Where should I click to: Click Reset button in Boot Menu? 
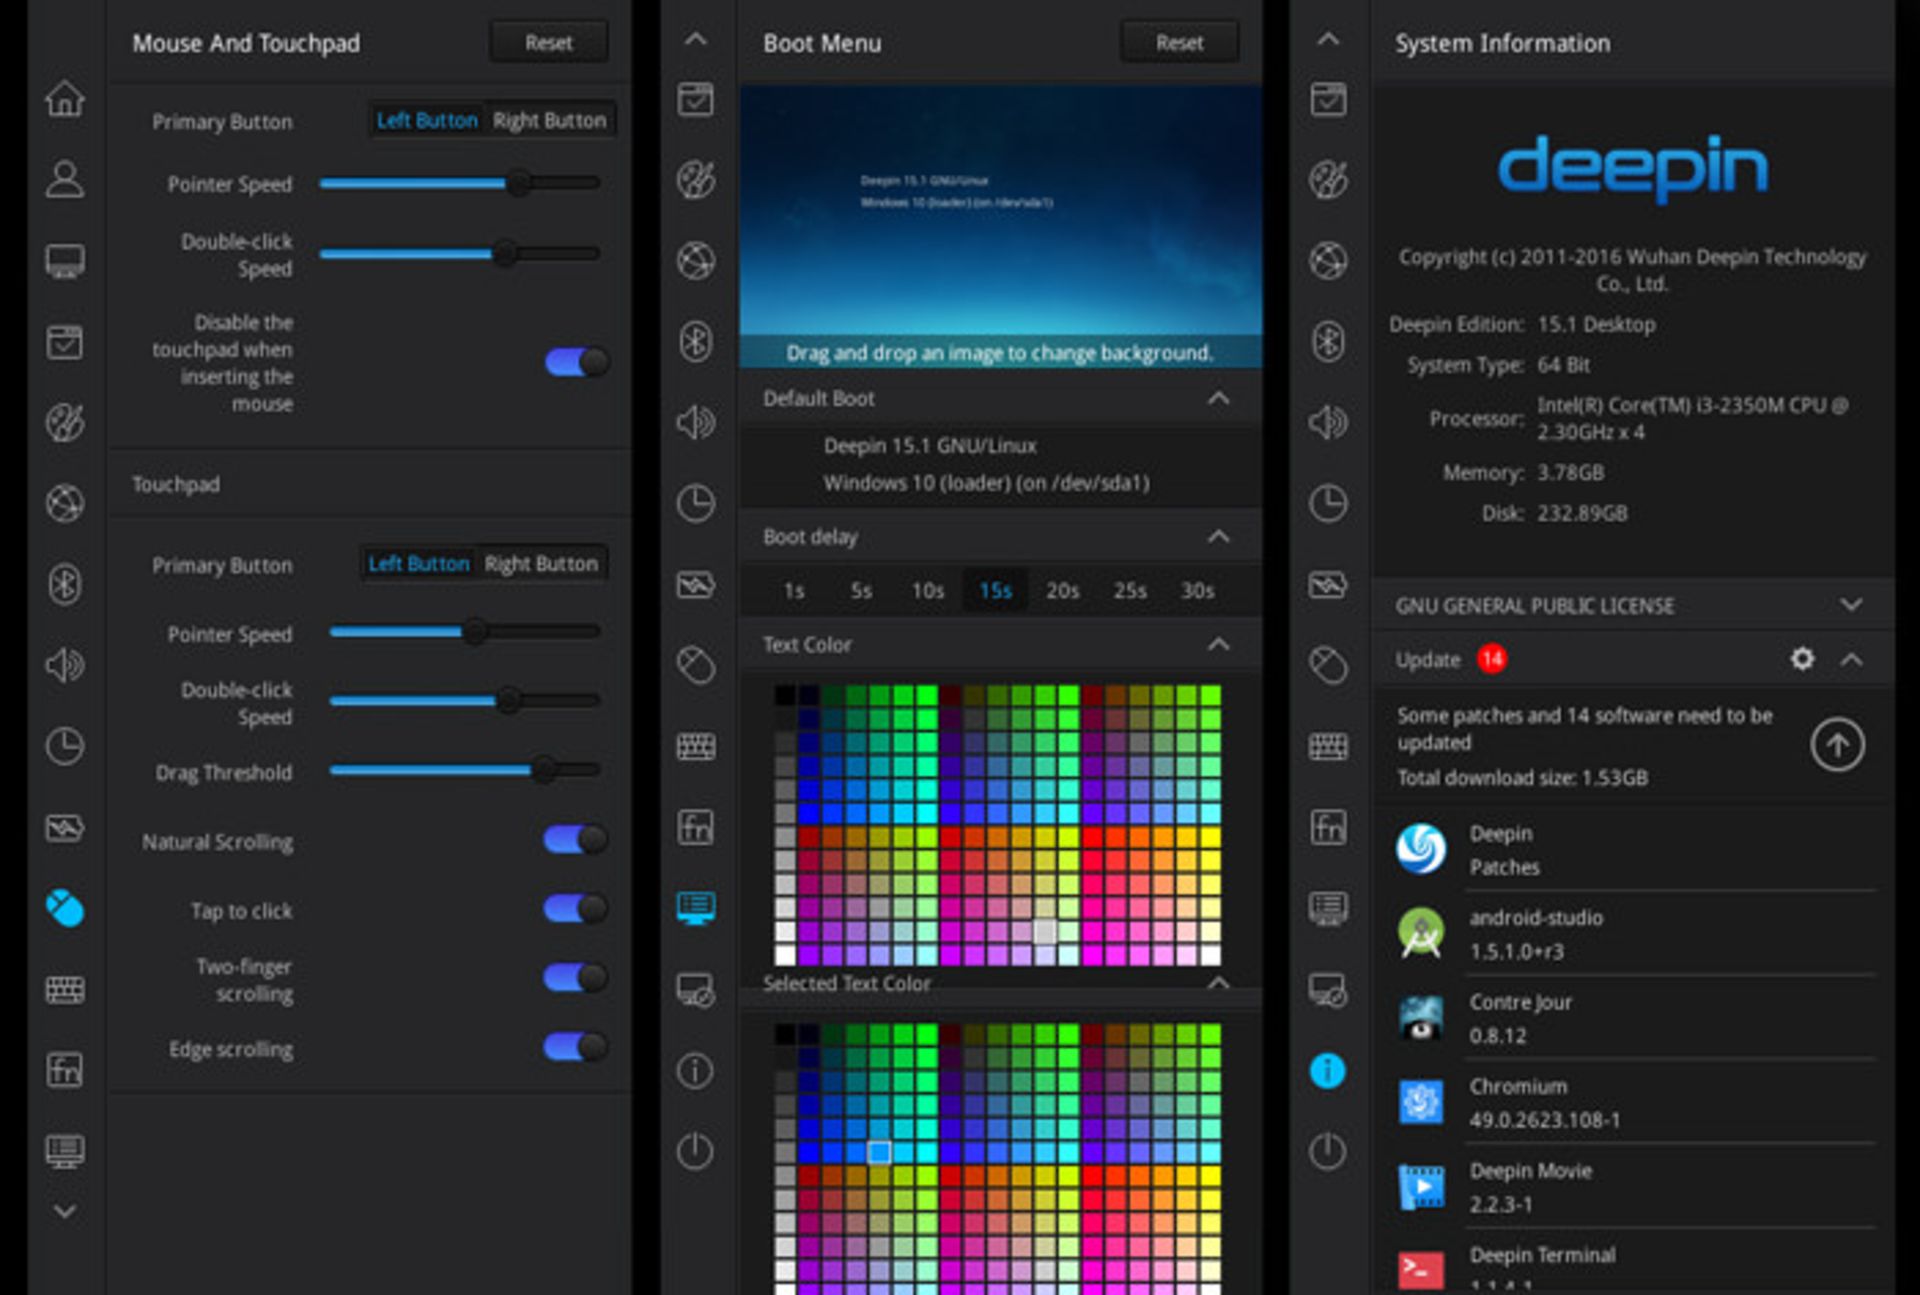click(1179, 43)
